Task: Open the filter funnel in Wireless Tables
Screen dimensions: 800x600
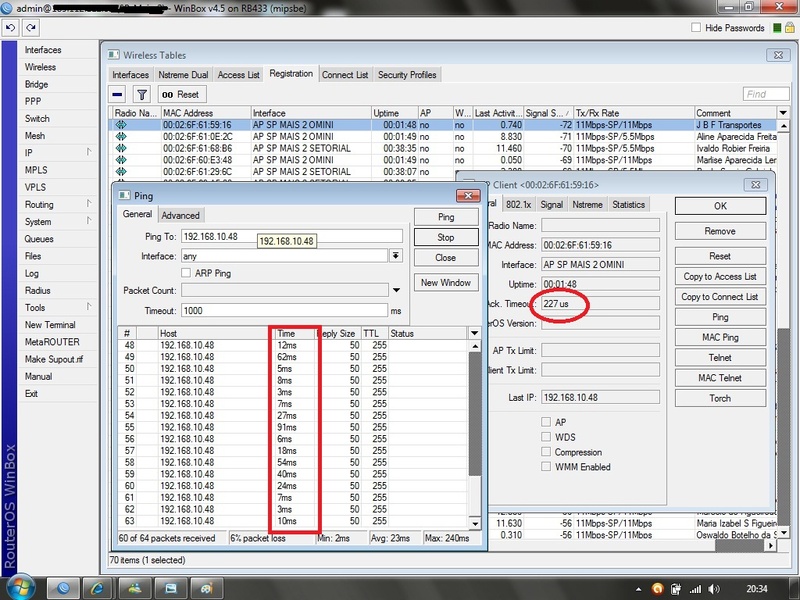Action: tap(142, 94)
